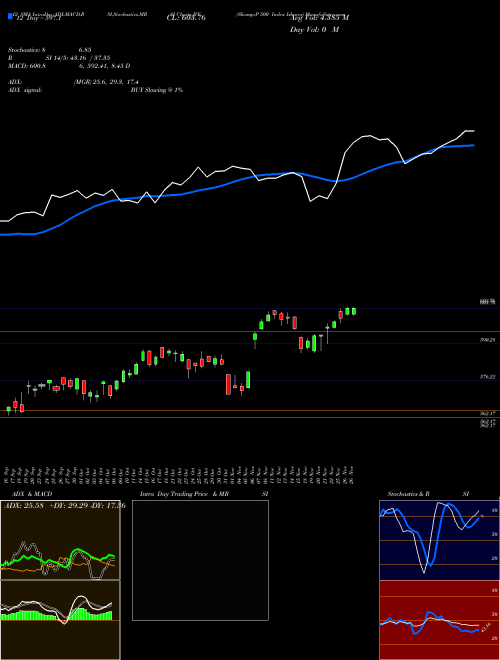
Task: Click the right end of the white price line
Action: [x=474, y=131]
